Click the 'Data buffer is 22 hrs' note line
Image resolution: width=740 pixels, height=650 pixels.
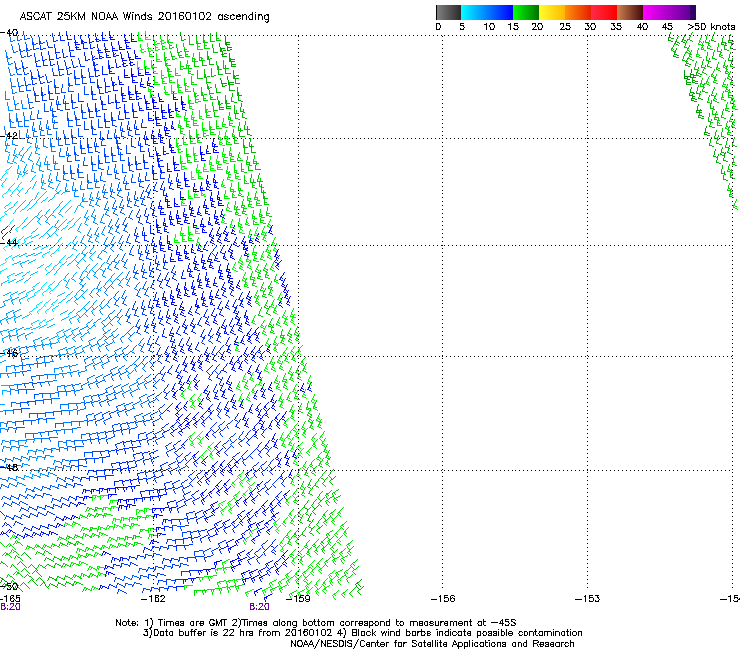click(x=362, y=633)
